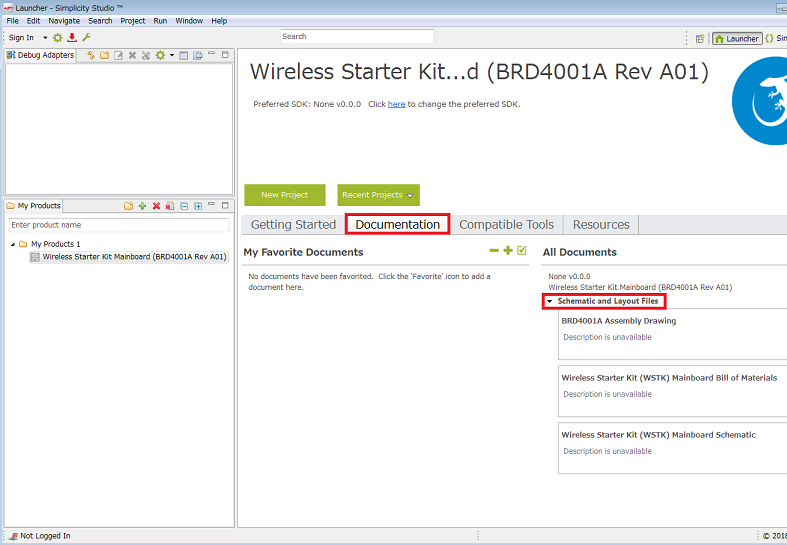Click the green checkmark icon in My Favorite Documents
787x545 pixels.
522,250
